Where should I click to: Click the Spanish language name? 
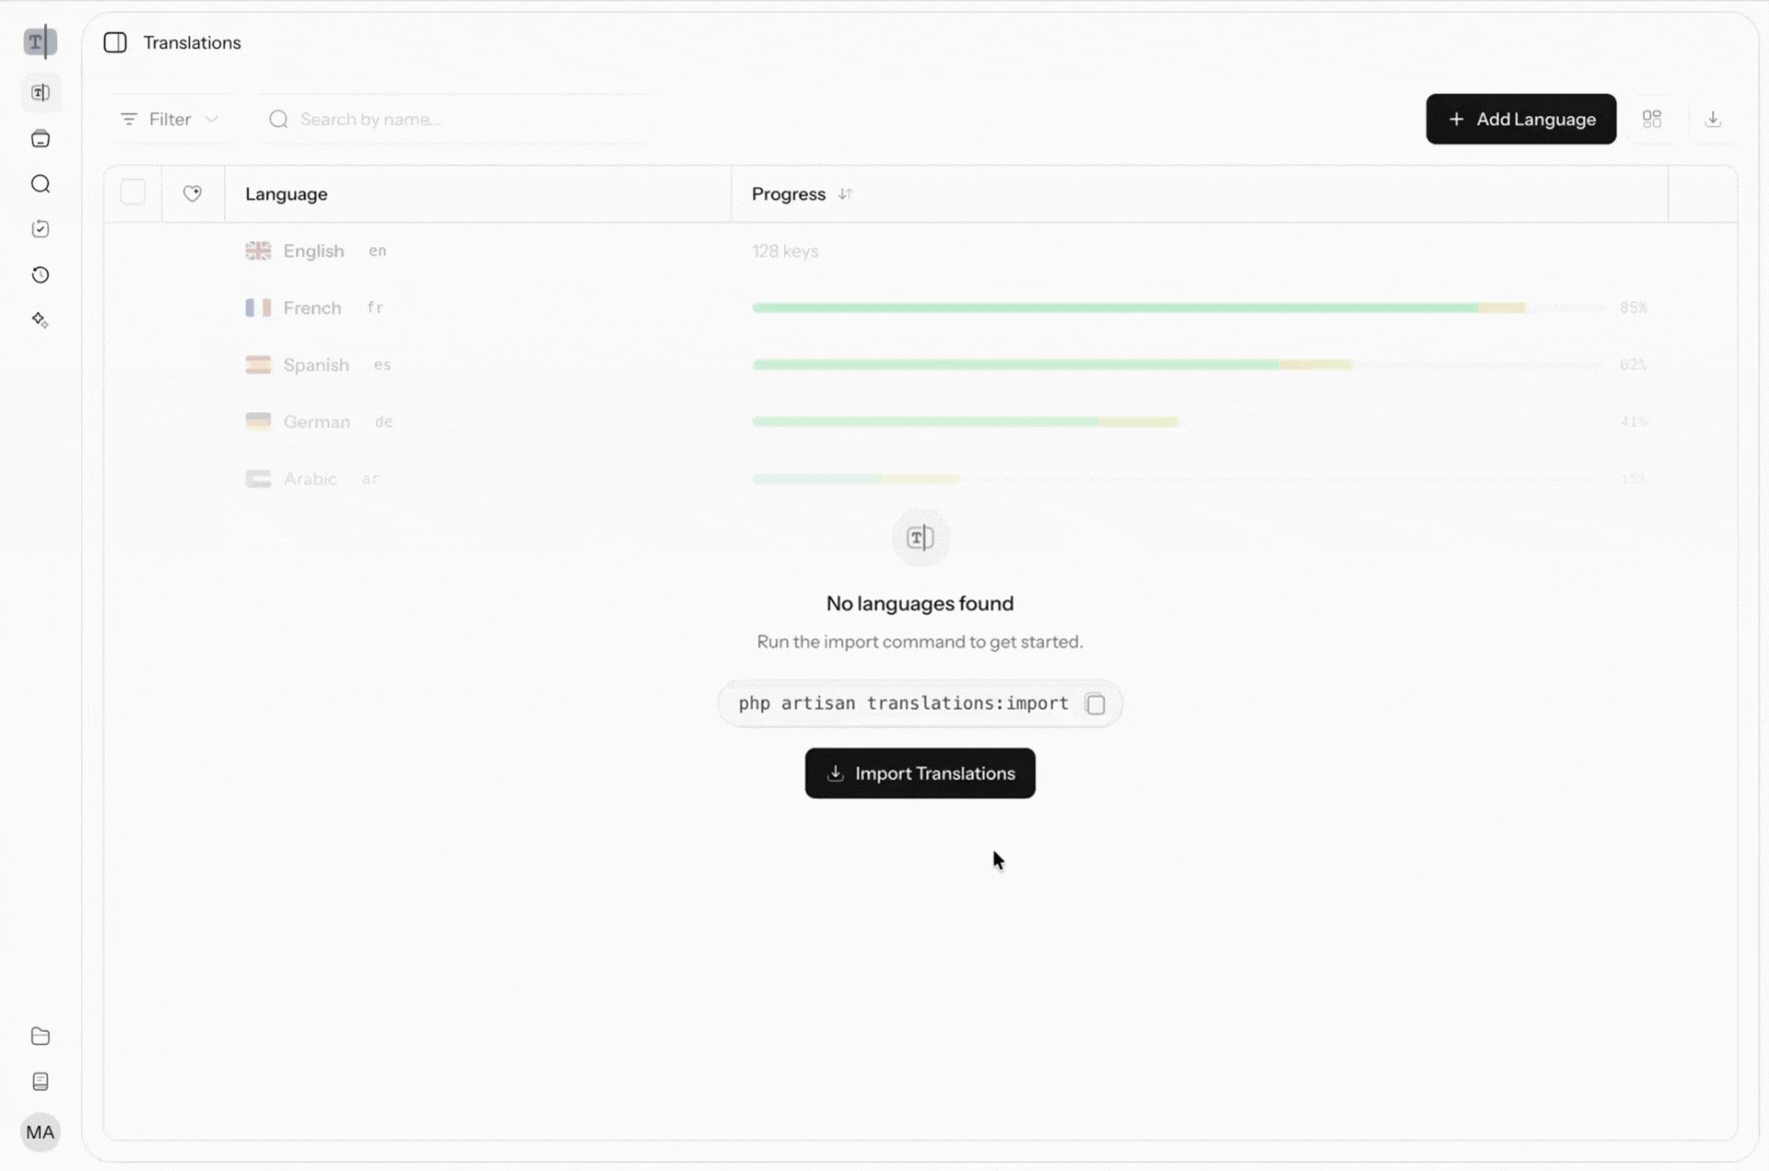point(316,365)
